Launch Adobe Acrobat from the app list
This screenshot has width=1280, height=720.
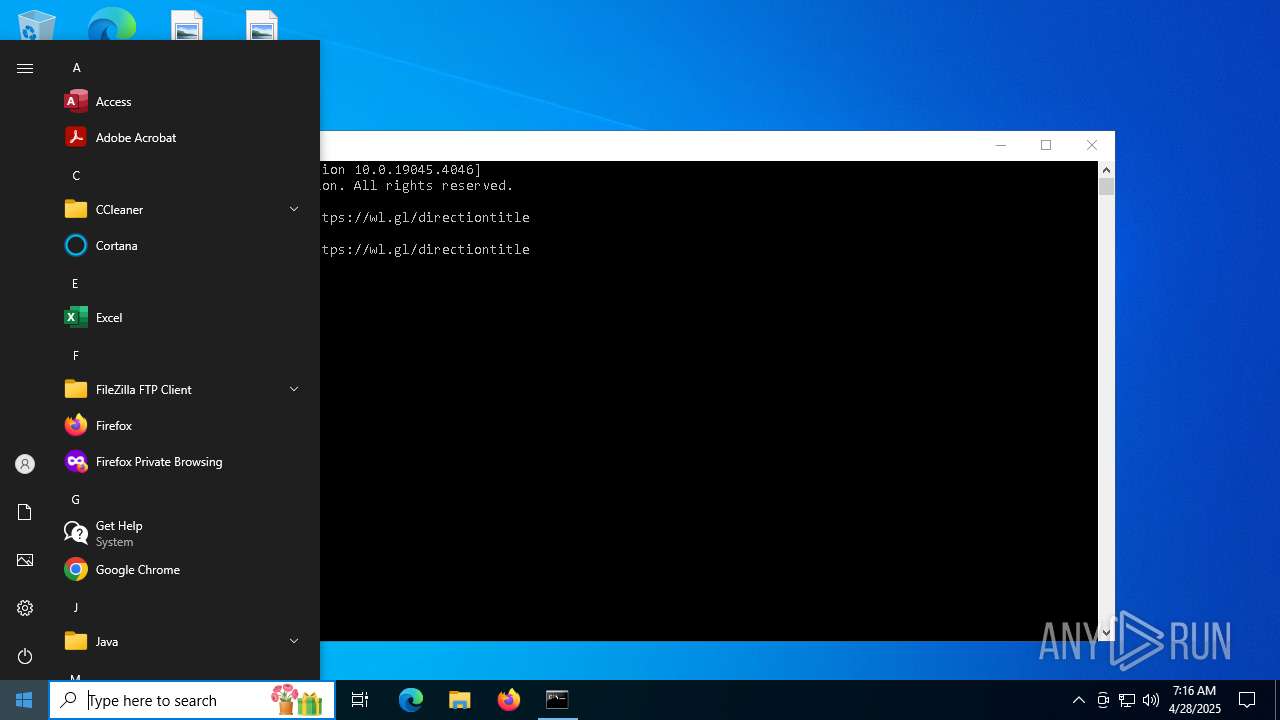(x=183, y=137)
